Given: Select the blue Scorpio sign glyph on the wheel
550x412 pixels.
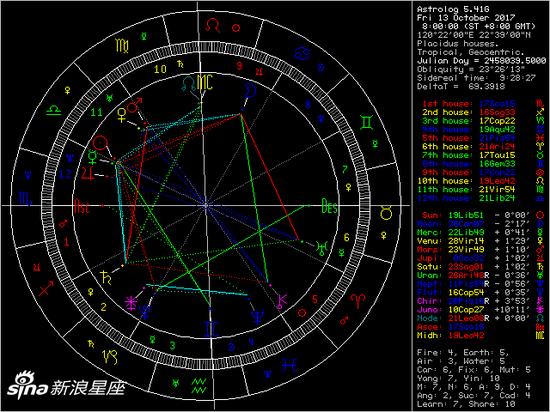Looking at the screenshot, I should pos(25,199).
